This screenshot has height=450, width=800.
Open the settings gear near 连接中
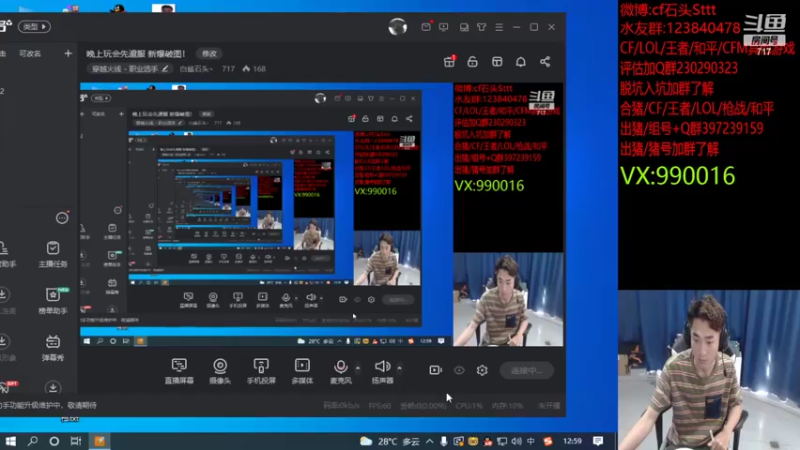(x=482, y=370)
